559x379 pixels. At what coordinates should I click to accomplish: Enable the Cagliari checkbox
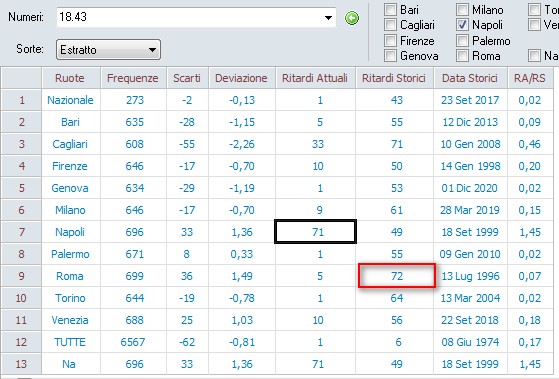pyautogui.click(x=390, y=25)
